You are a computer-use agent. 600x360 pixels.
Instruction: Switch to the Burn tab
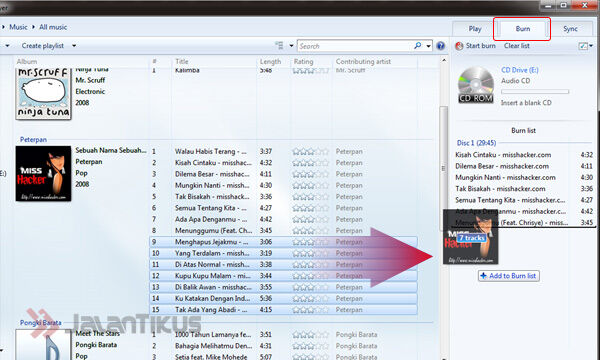coord(522,29)
